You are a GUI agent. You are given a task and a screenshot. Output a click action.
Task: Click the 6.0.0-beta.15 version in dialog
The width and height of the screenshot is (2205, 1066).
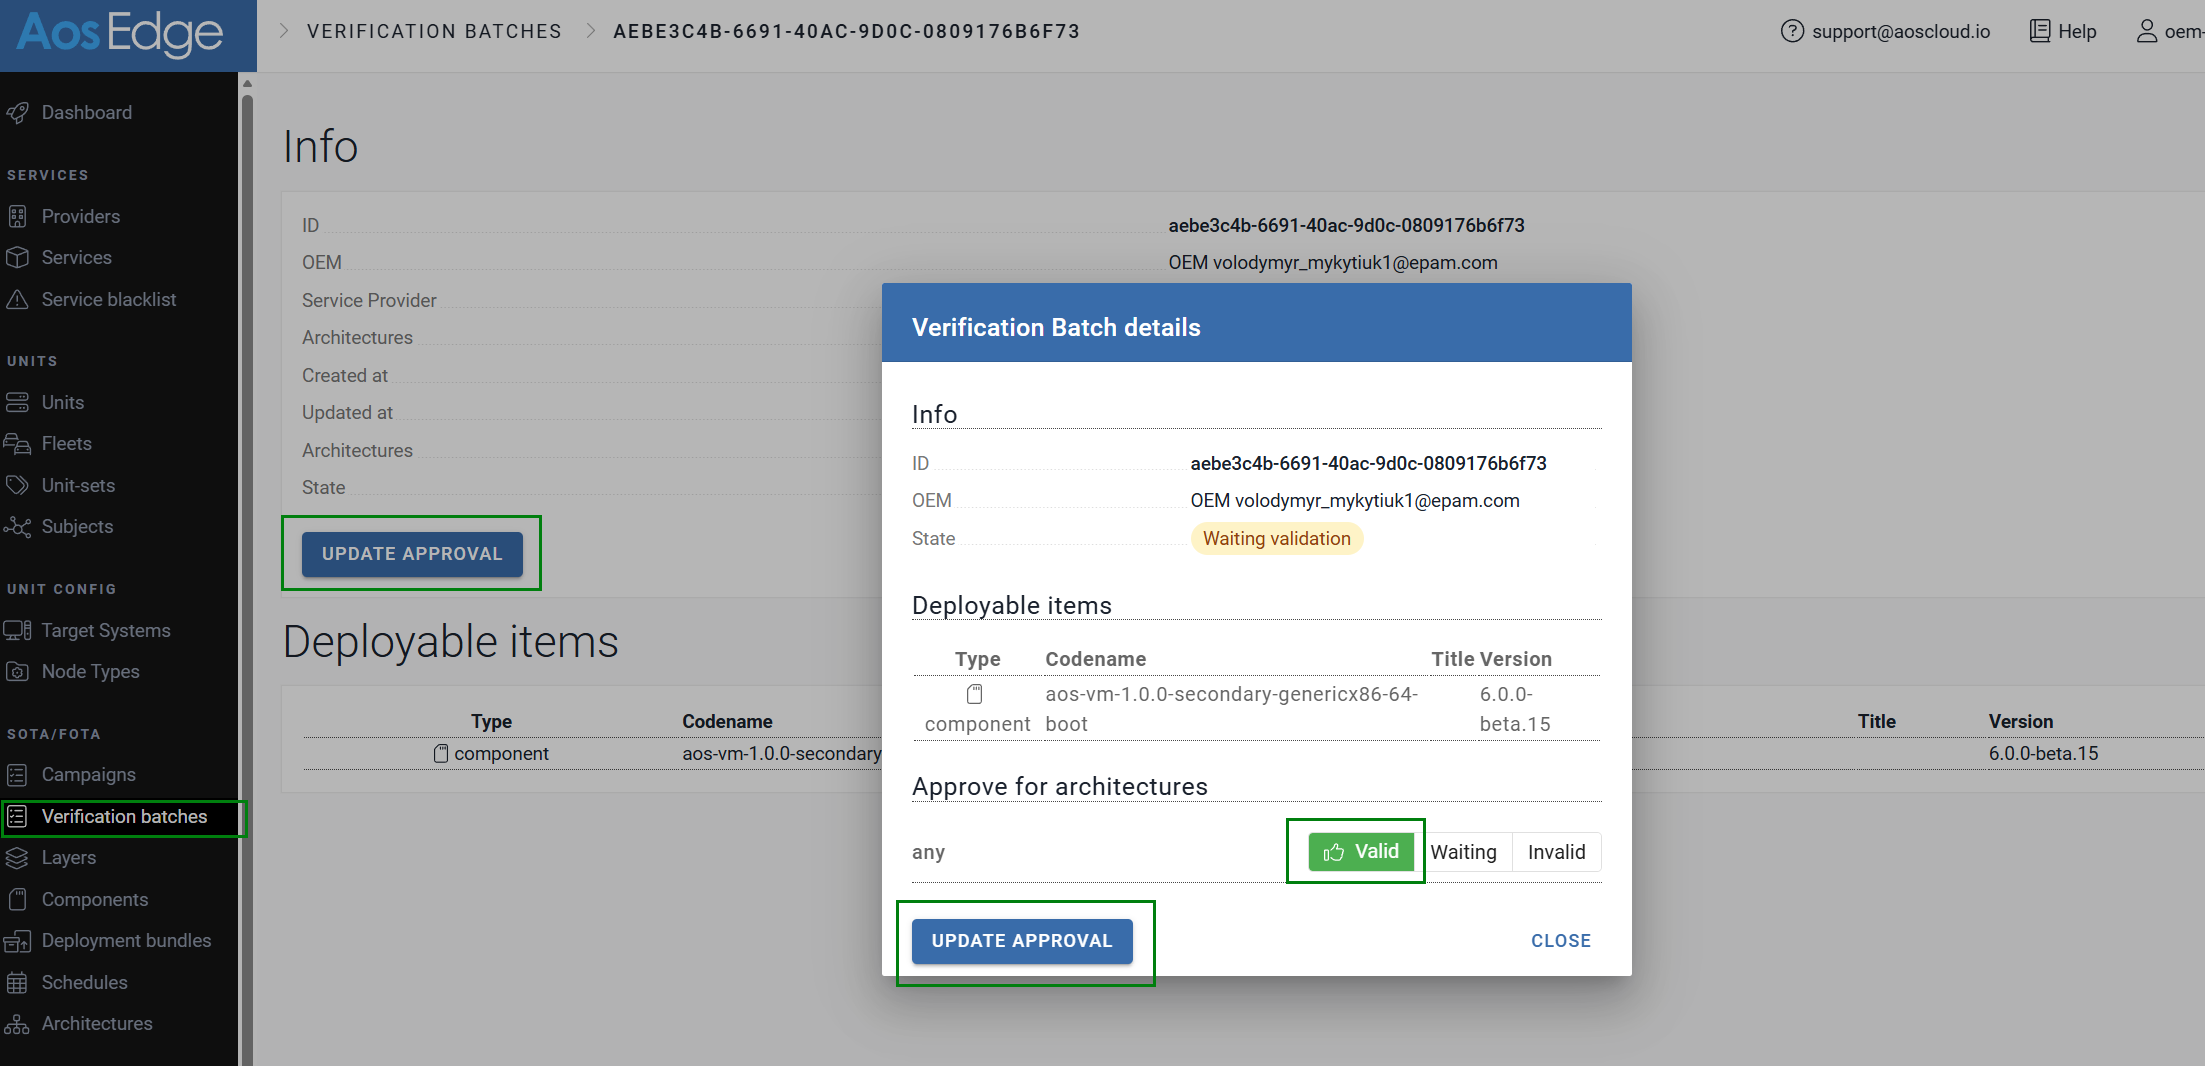1515,709
